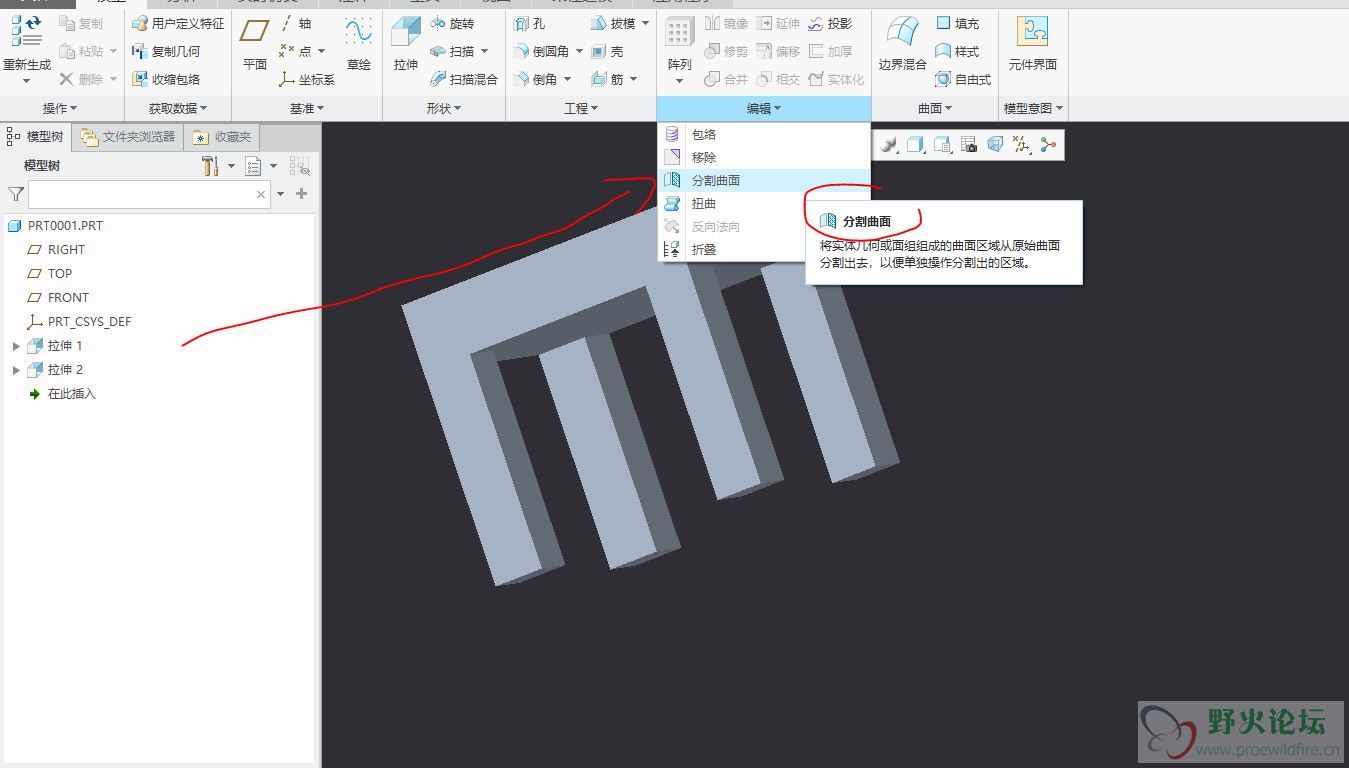Image resolution: width=1349 pixels, height=768 pixels.
Task: Click the plus button beside search field
Action: click(302, 194)
